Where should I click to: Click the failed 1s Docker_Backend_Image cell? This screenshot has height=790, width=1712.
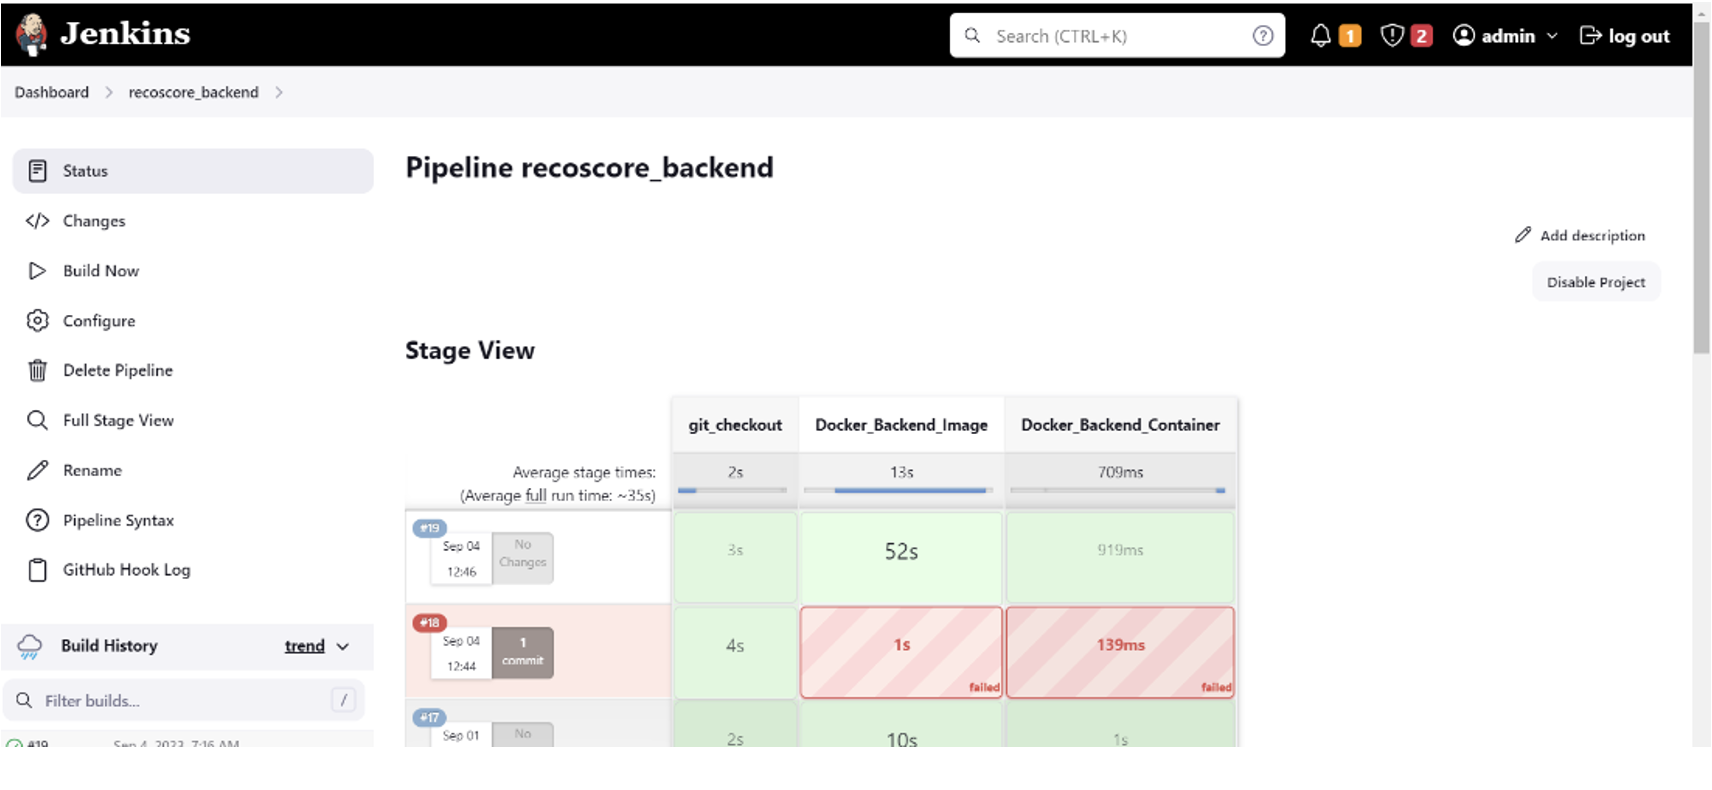point(901,652)
